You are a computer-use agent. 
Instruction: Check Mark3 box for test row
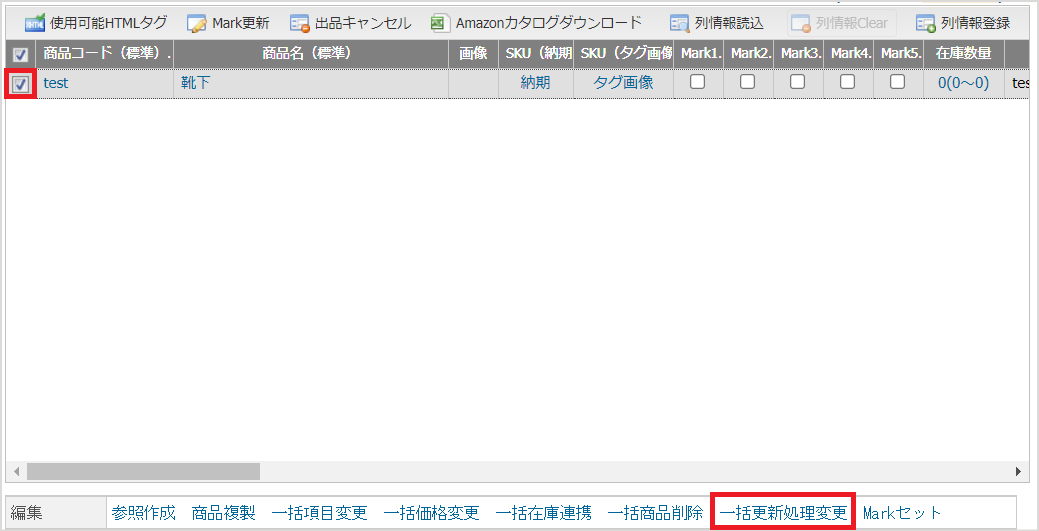click(x=798, y=82)
